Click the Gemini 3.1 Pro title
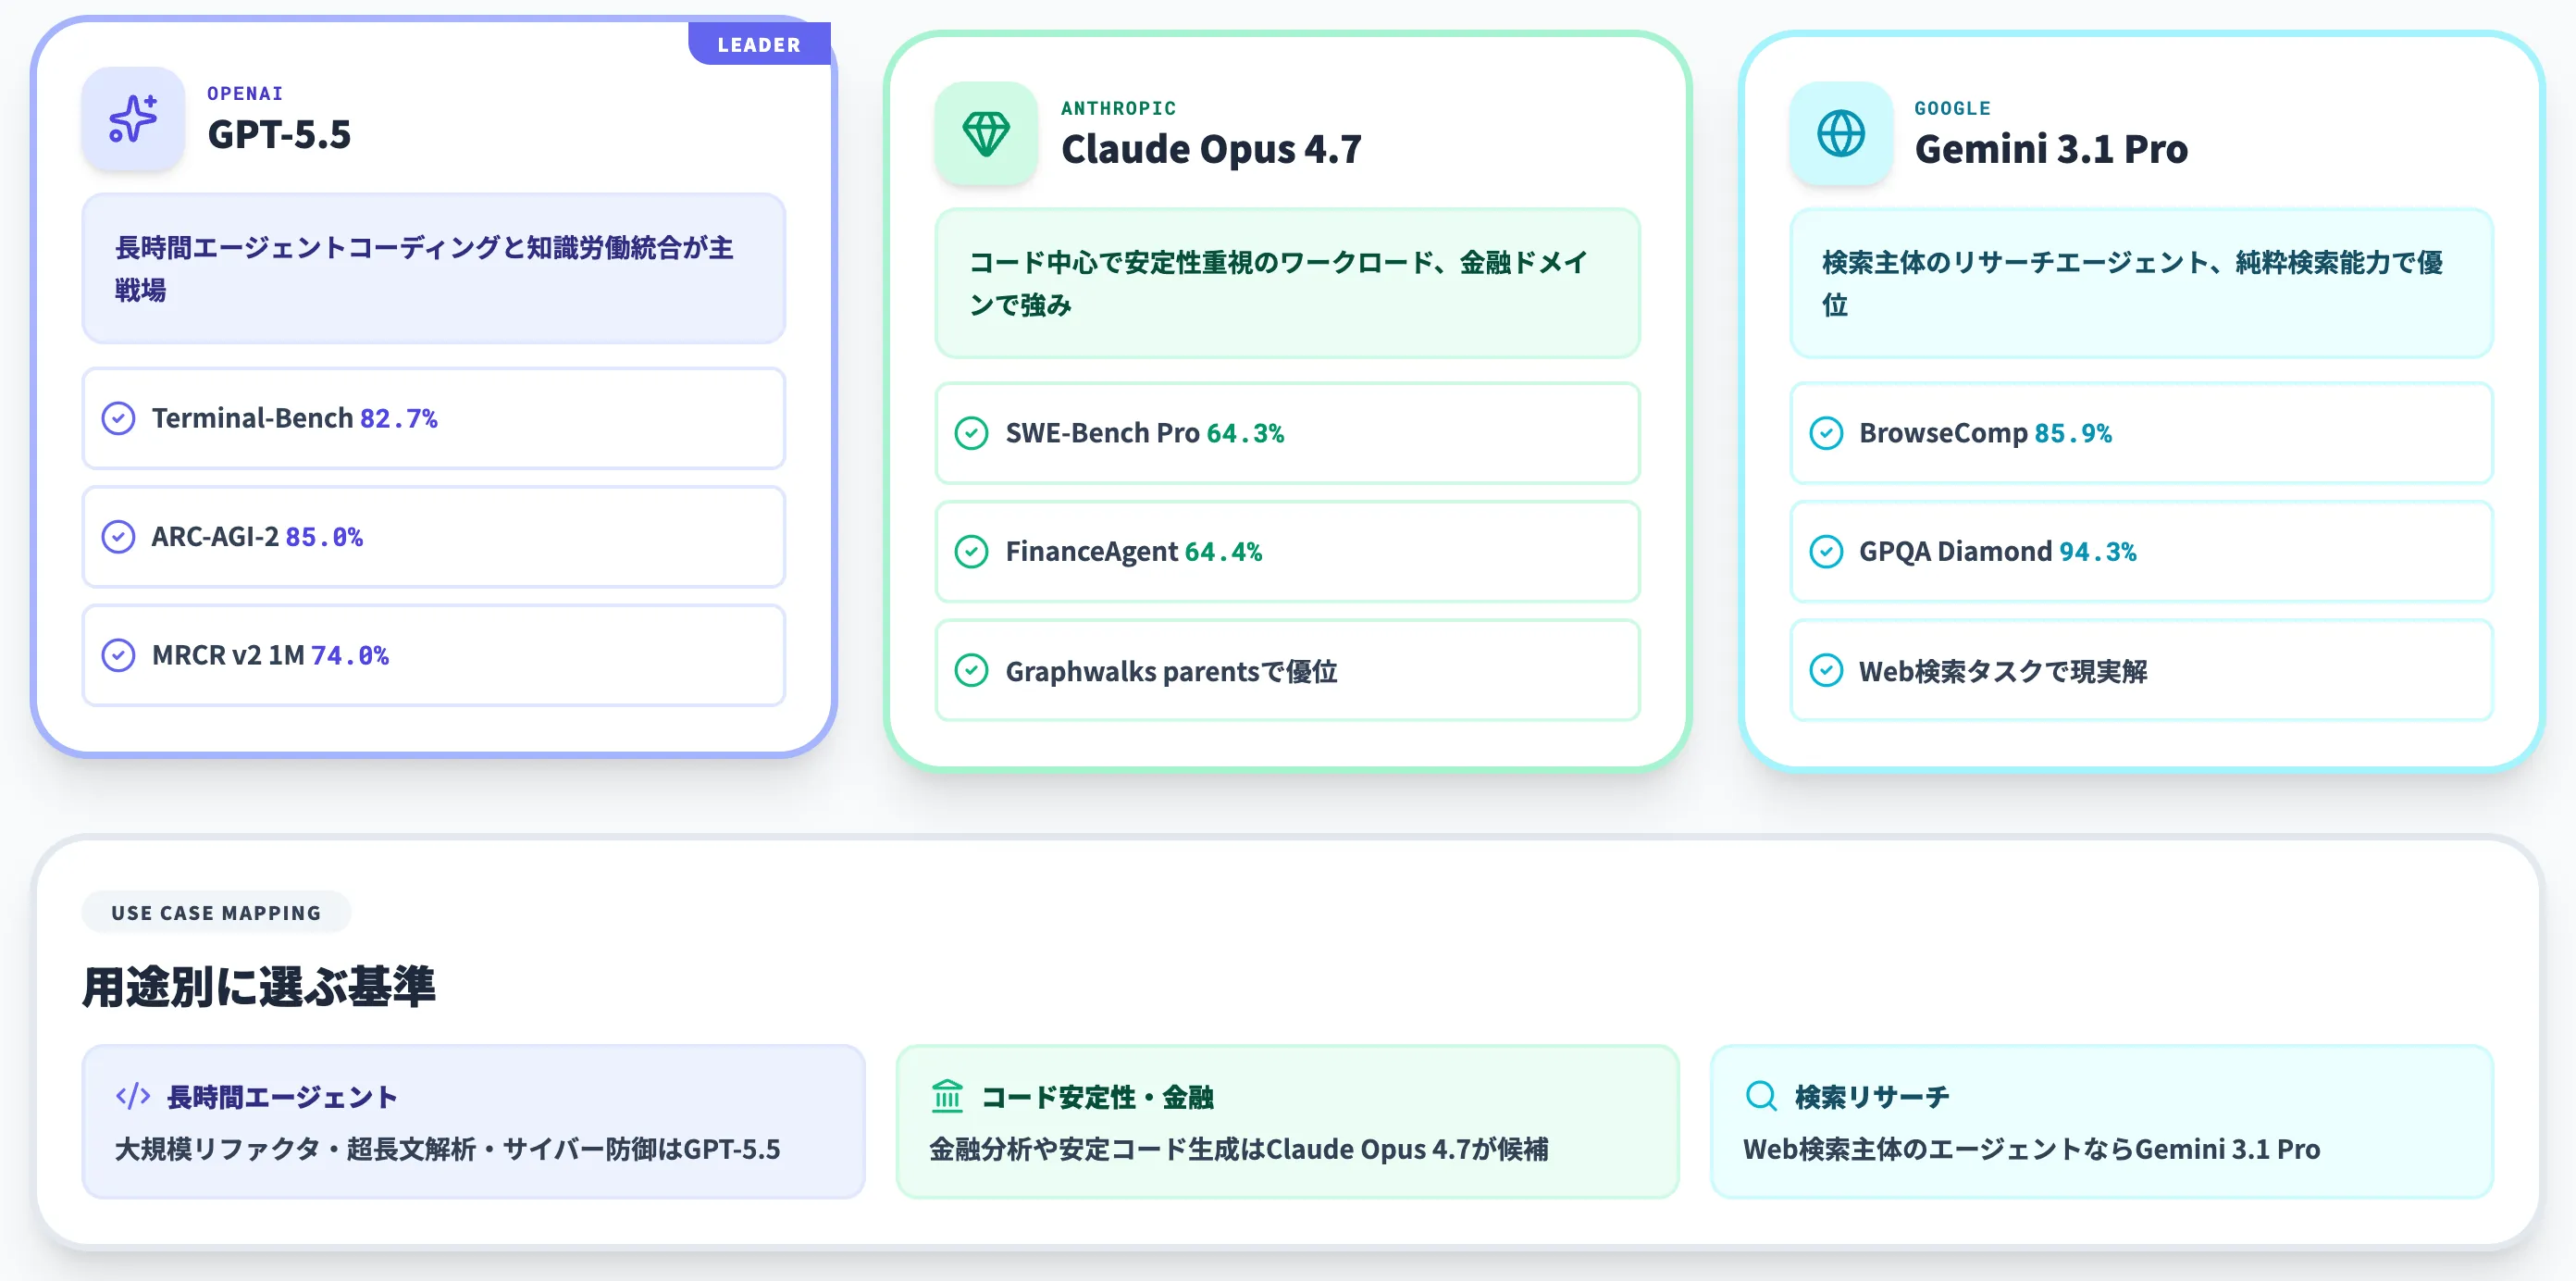 2051,149
